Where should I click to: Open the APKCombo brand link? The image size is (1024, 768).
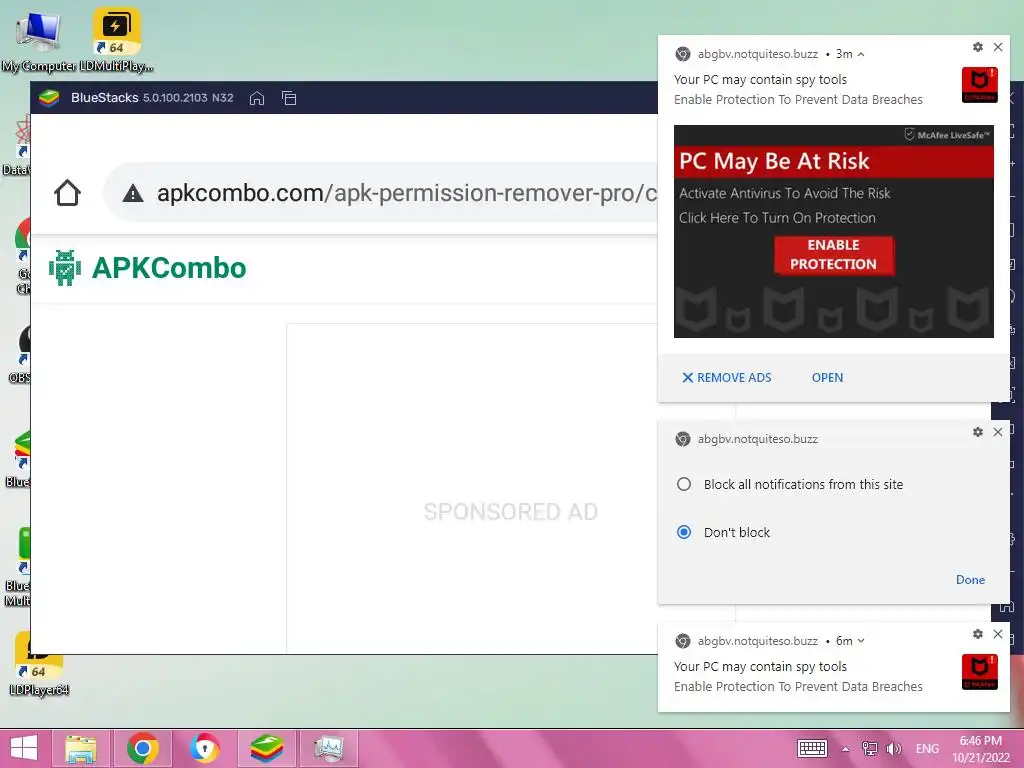(168, 268)
